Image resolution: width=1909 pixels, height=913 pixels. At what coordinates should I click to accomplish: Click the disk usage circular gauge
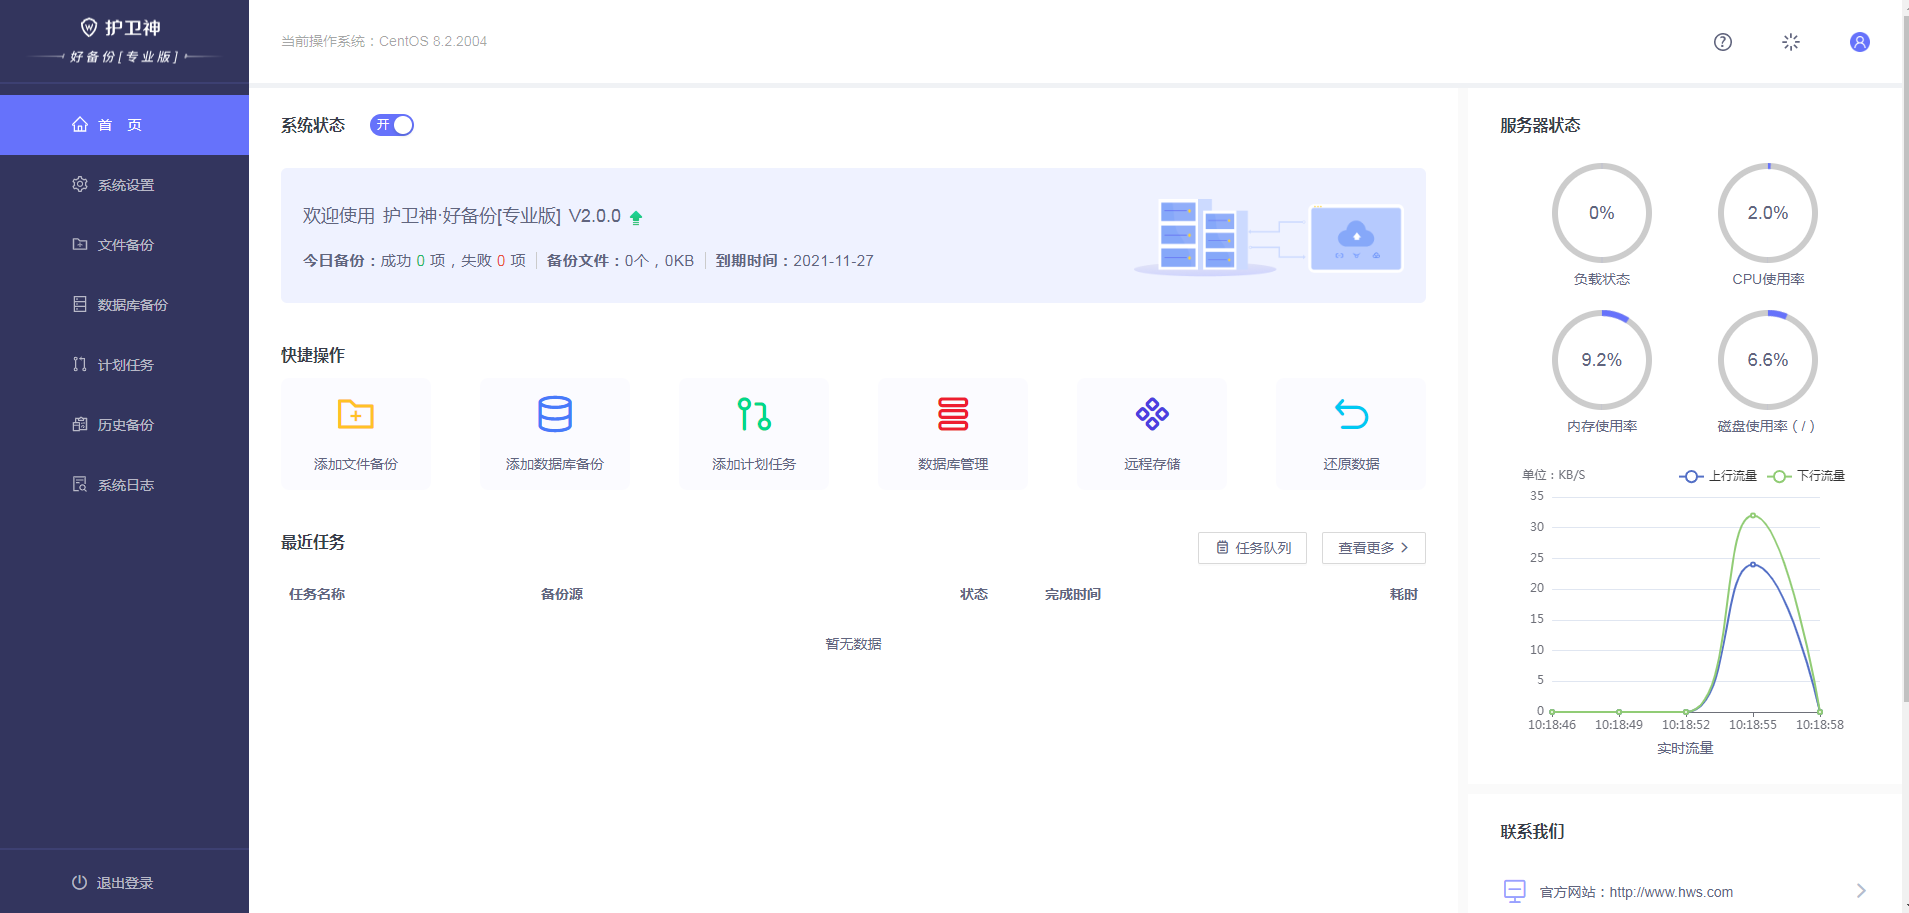click(1767, 360)
